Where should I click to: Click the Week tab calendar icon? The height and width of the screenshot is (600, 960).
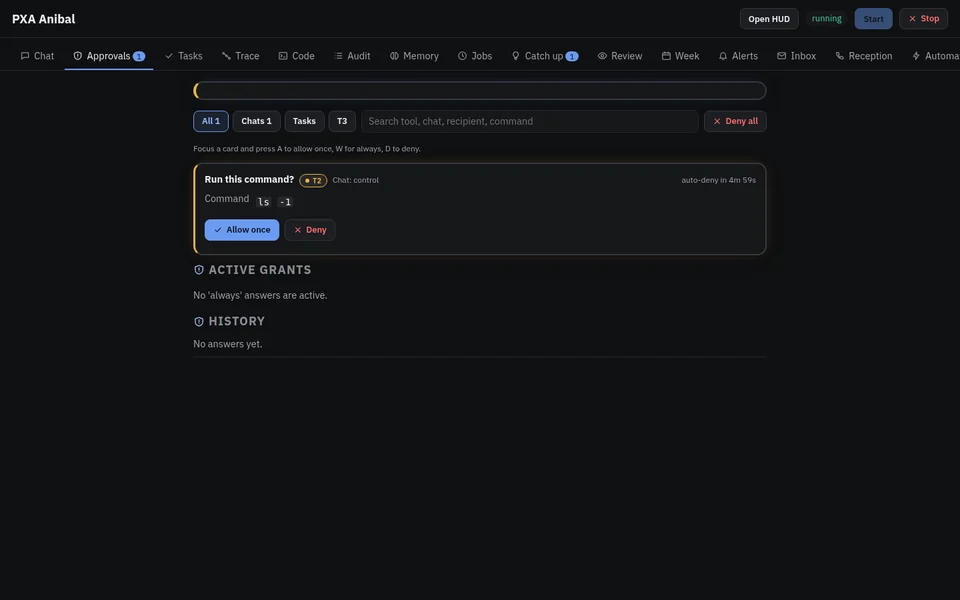[666, 56]
